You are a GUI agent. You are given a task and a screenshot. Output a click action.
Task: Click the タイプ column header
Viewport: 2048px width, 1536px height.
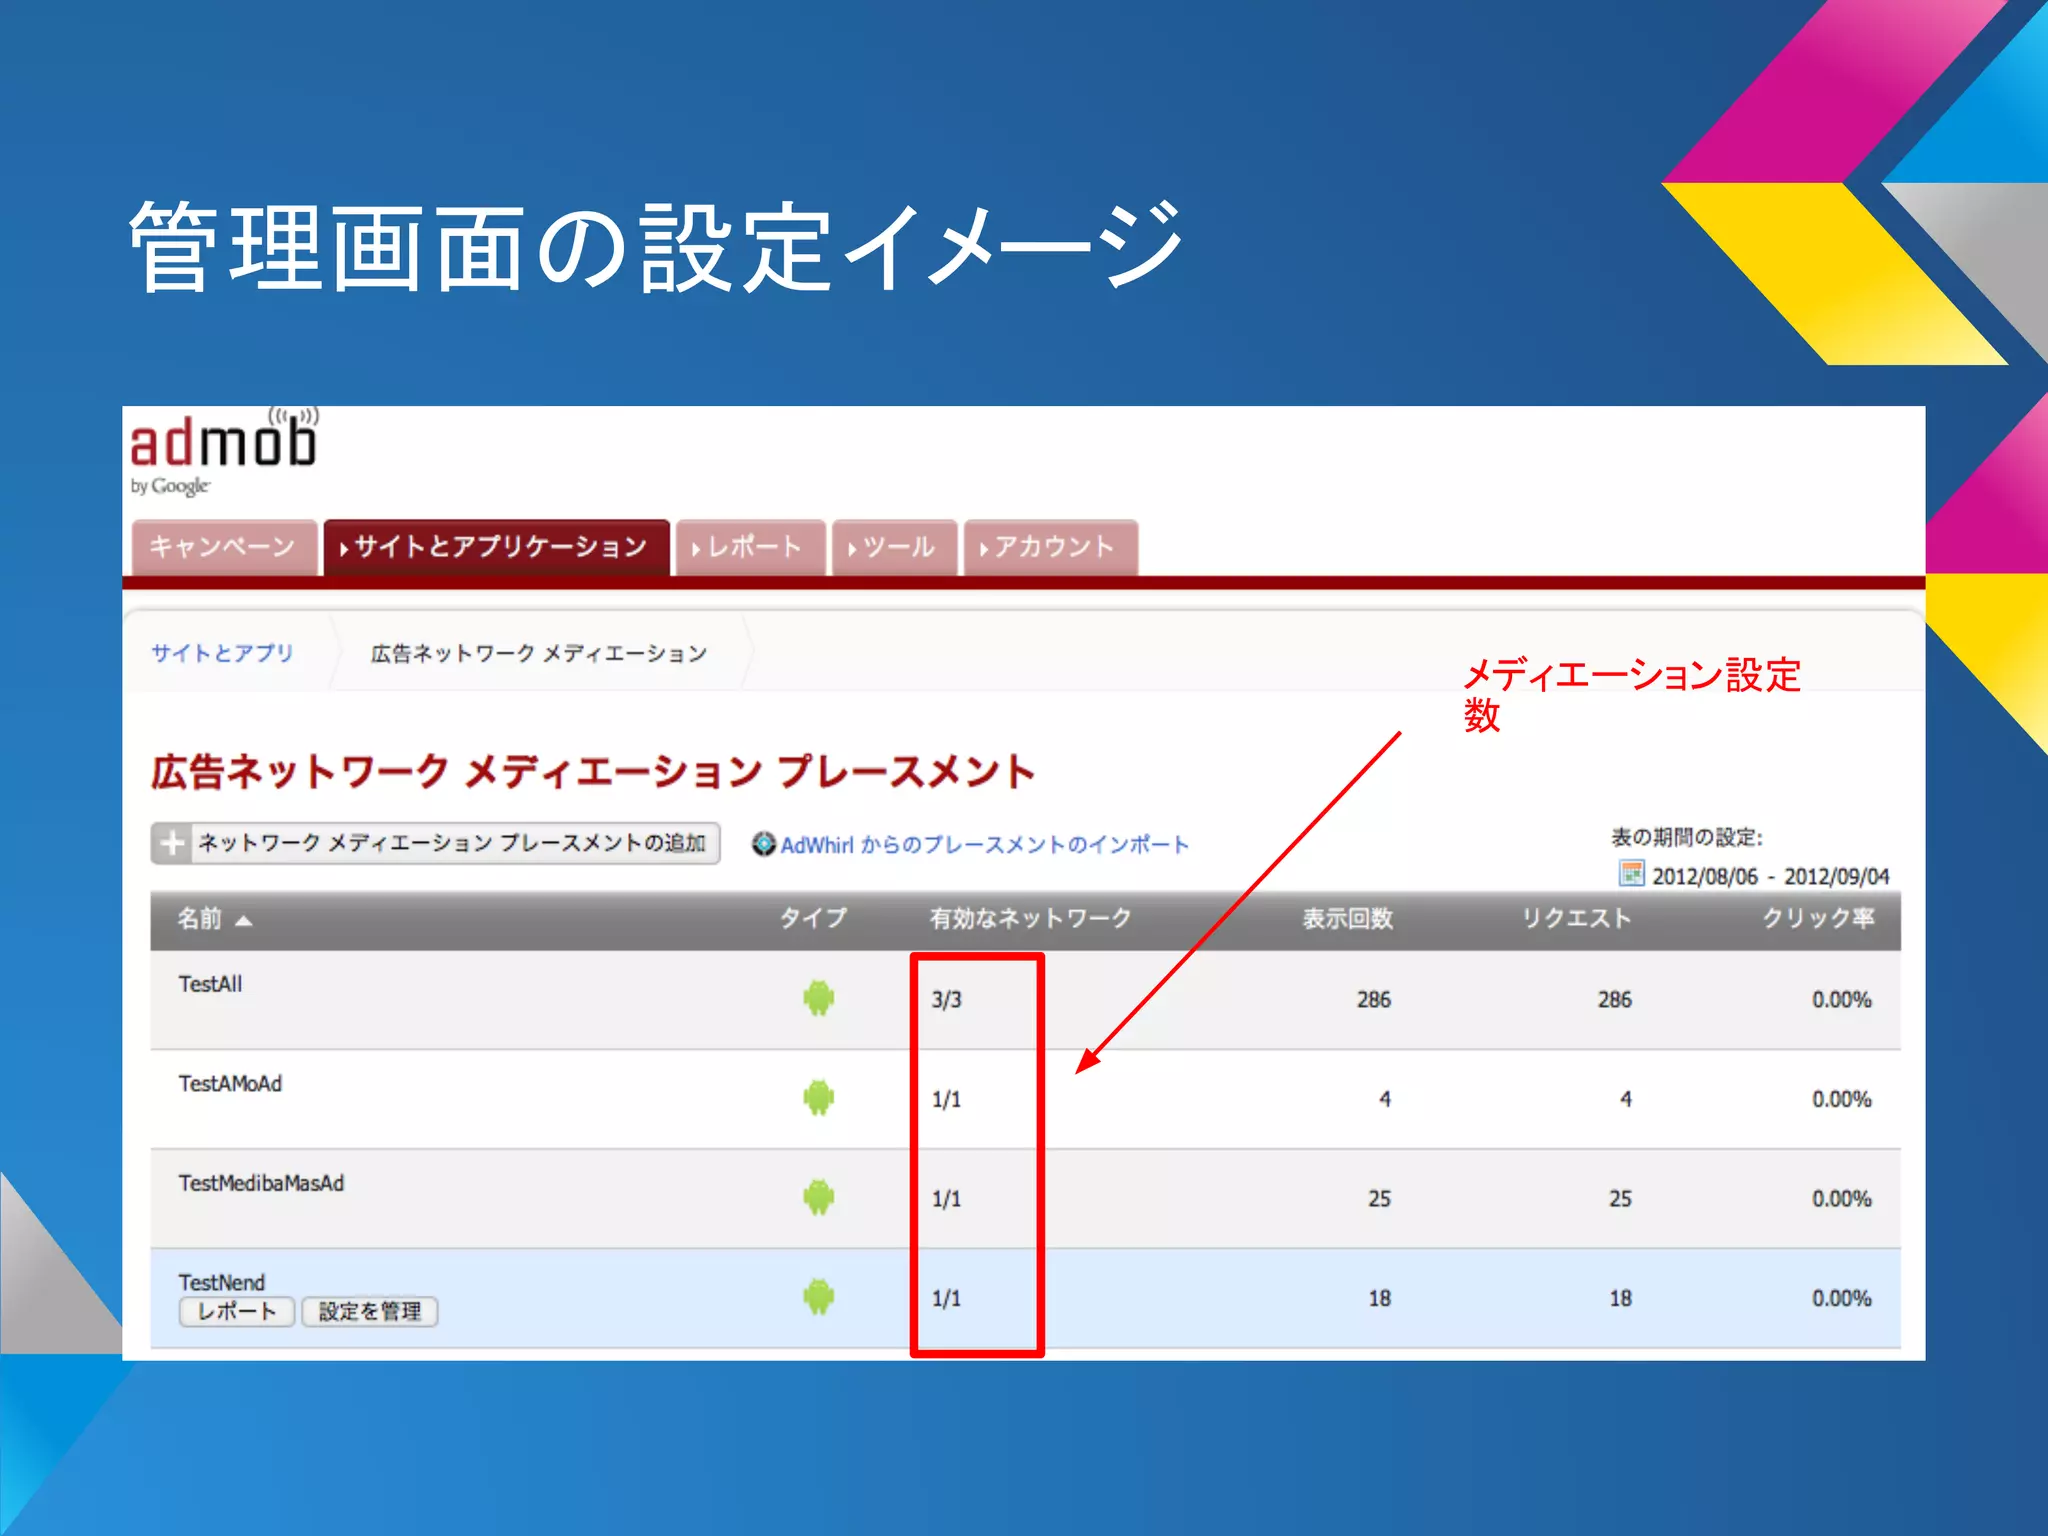click(x=813, y=918)
